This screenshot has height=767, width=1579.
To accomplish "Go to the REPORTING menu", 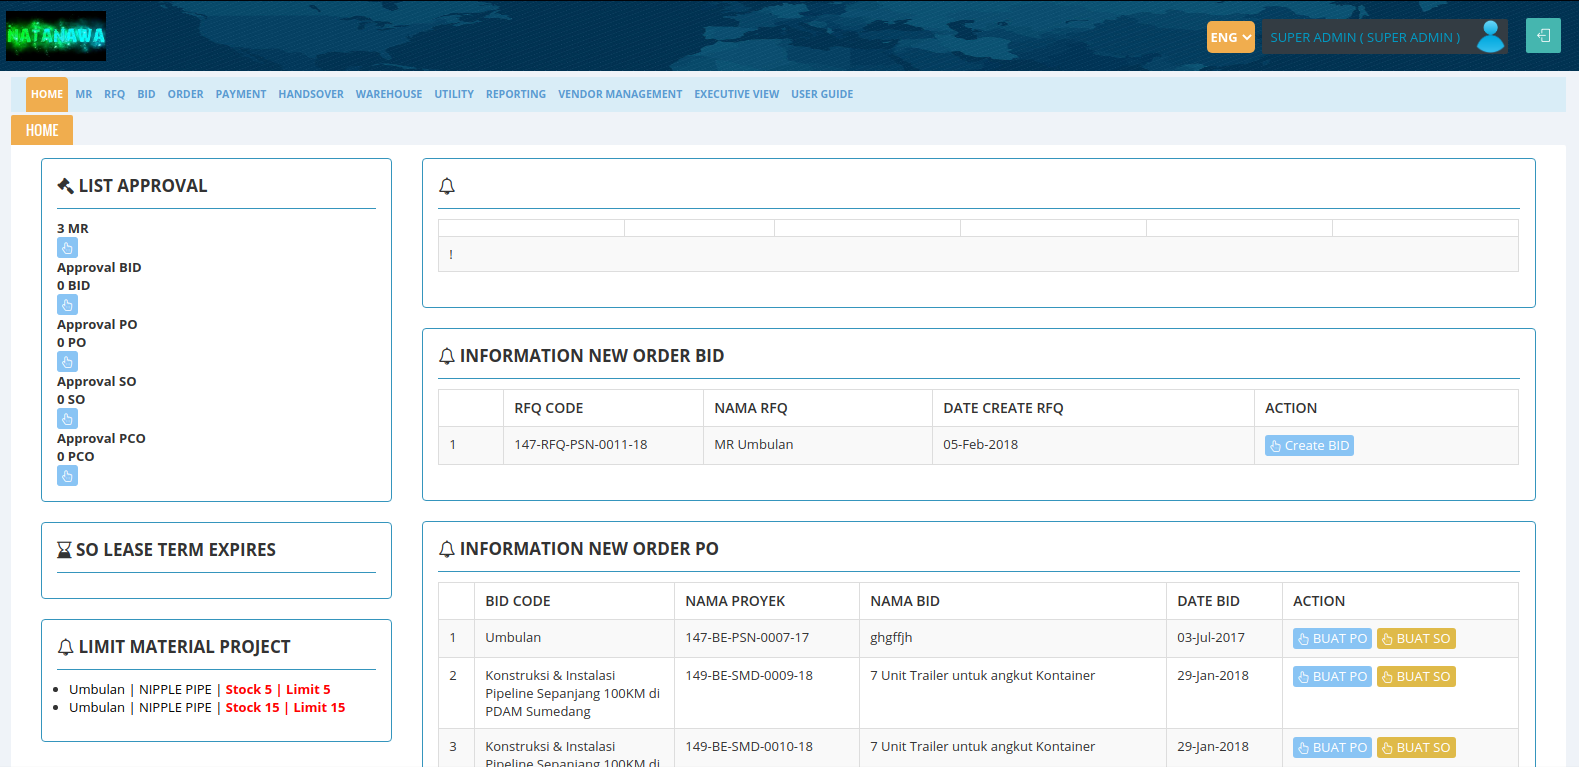I will pos(515,94).
